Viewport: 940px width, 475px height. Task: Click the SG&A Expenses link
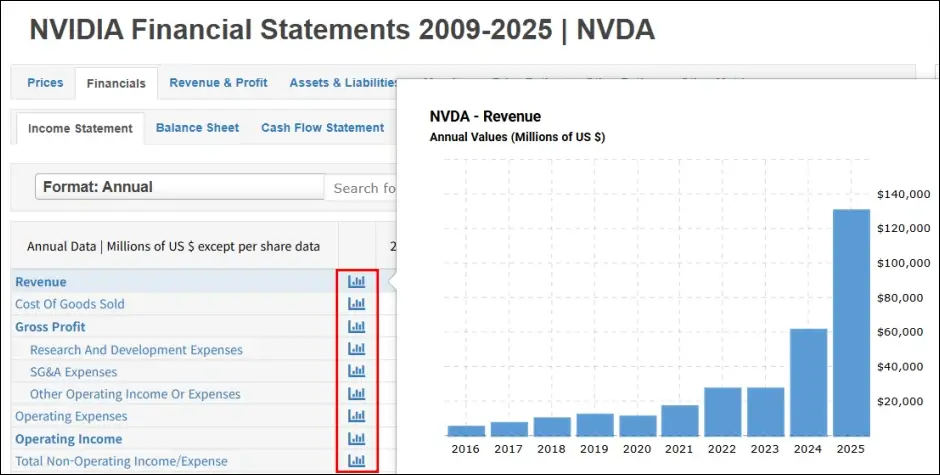[74, 372]
